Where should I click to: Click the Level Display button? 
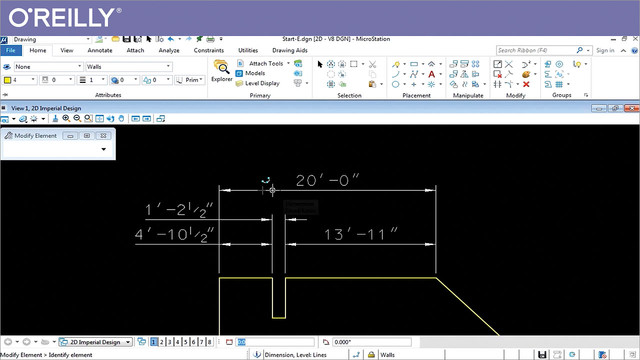(258, 83)
